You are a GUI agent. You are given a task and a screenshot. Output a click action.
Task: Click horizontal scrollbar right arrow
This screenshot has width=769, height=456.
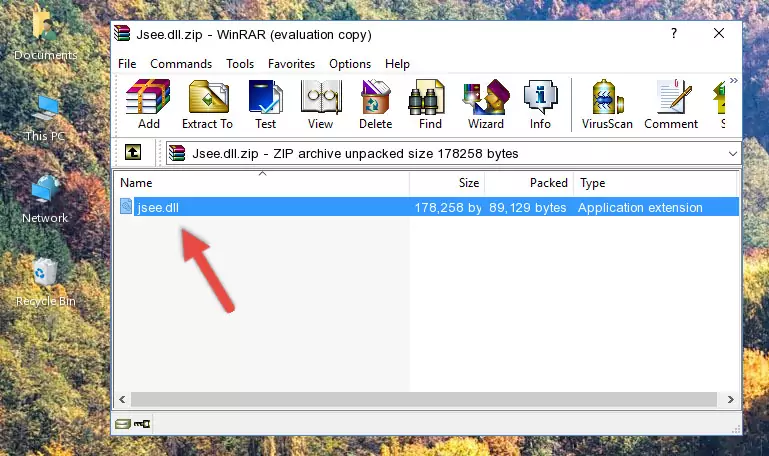click(x=730, y=400)
